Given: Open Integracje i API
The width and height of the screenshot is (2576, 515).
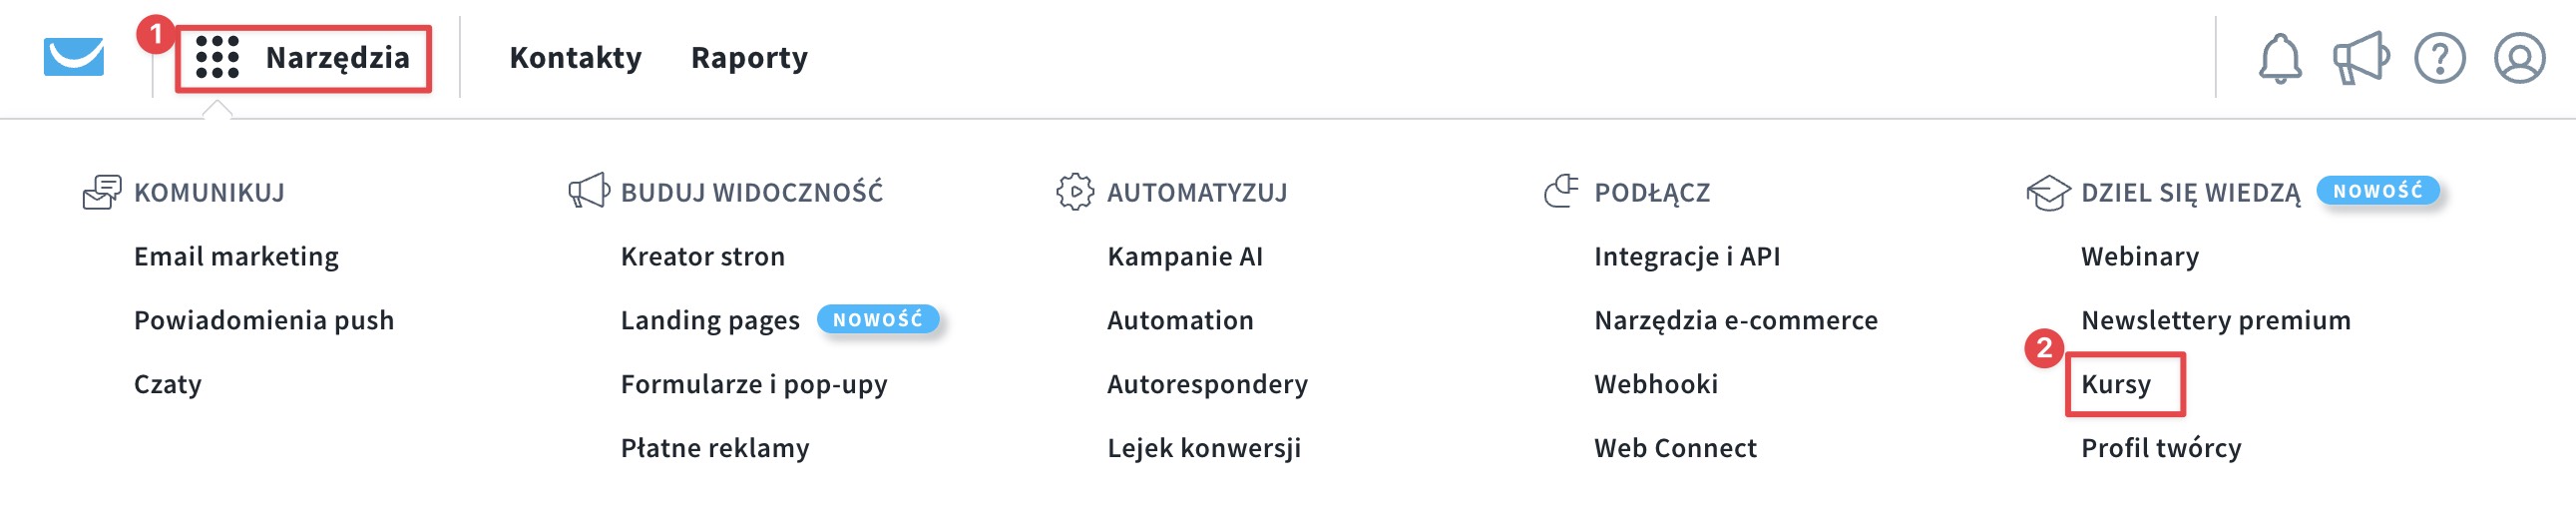Looking at the screenshot, I should pyautogui.click(x=1687, y=257).
